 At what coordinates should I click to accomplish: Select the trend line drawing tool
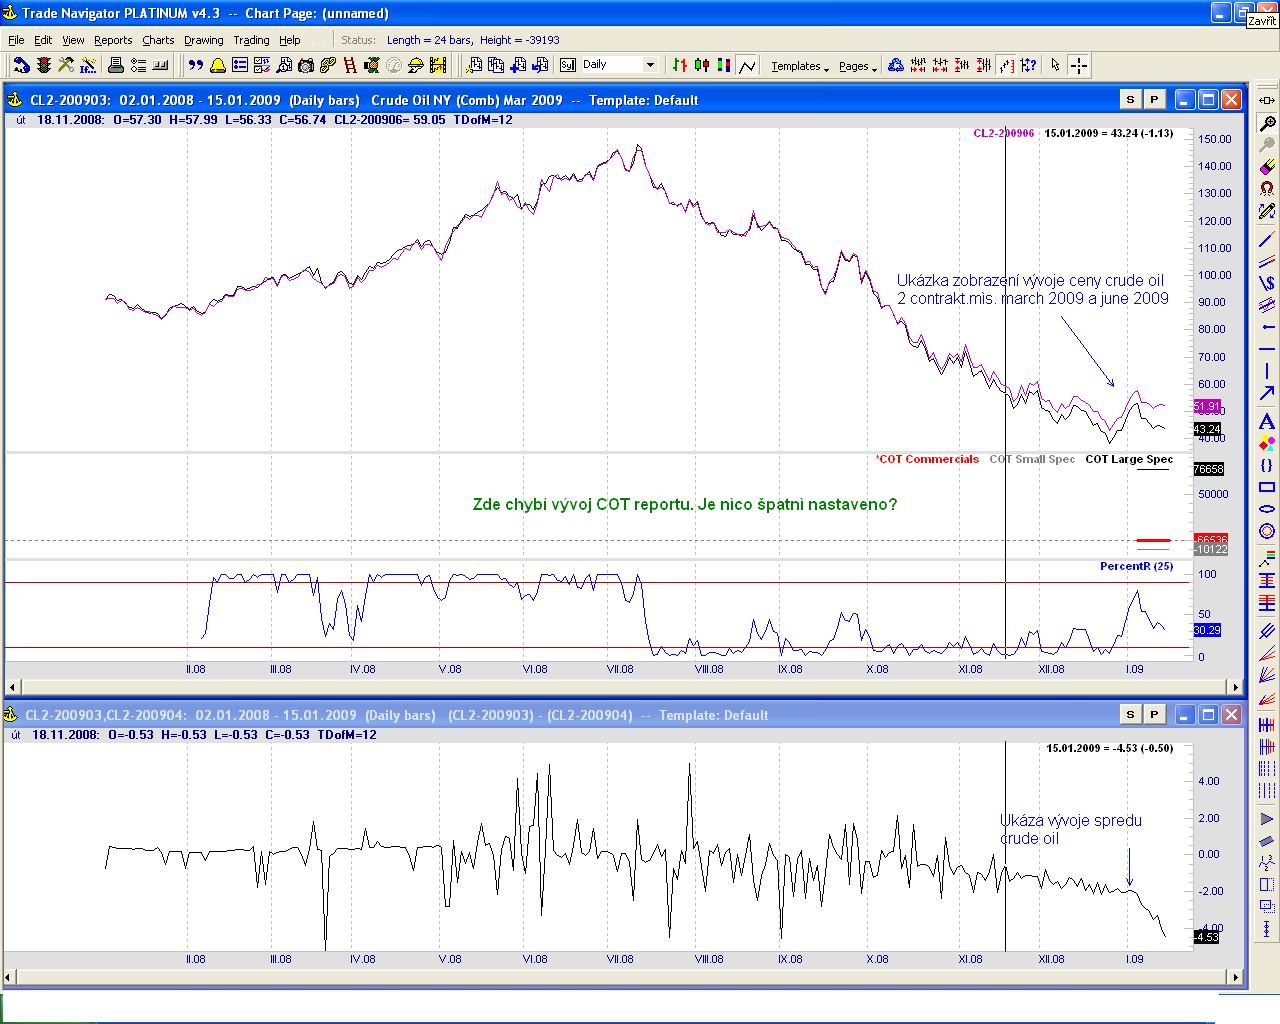click(1267, 239)
